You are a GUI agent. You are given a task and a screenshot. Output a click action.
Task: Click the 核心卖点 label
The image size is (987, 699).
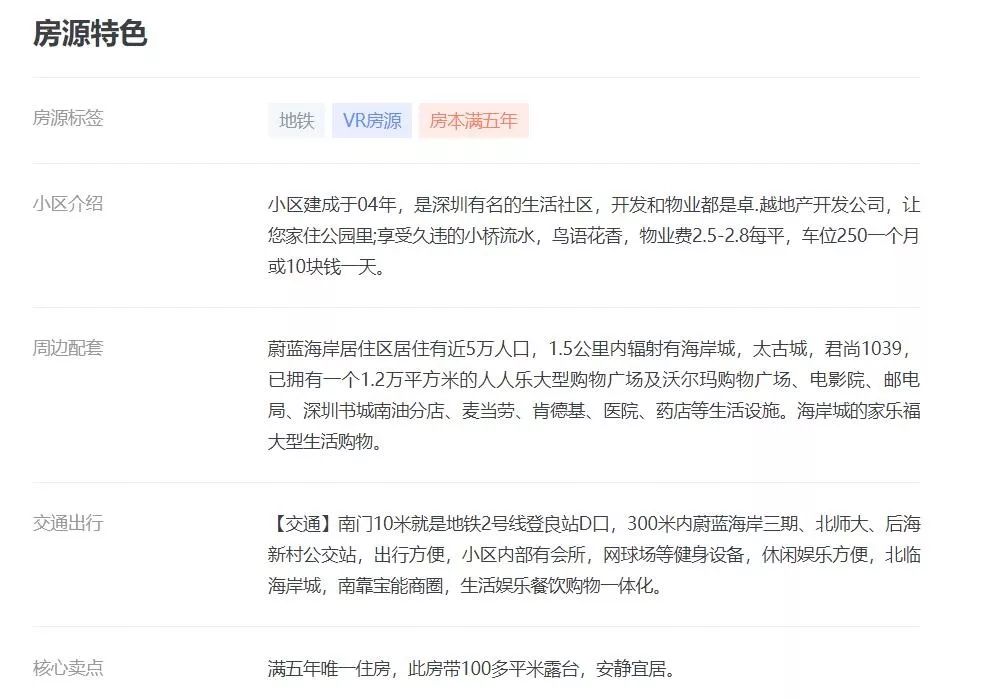pos(68,668)
